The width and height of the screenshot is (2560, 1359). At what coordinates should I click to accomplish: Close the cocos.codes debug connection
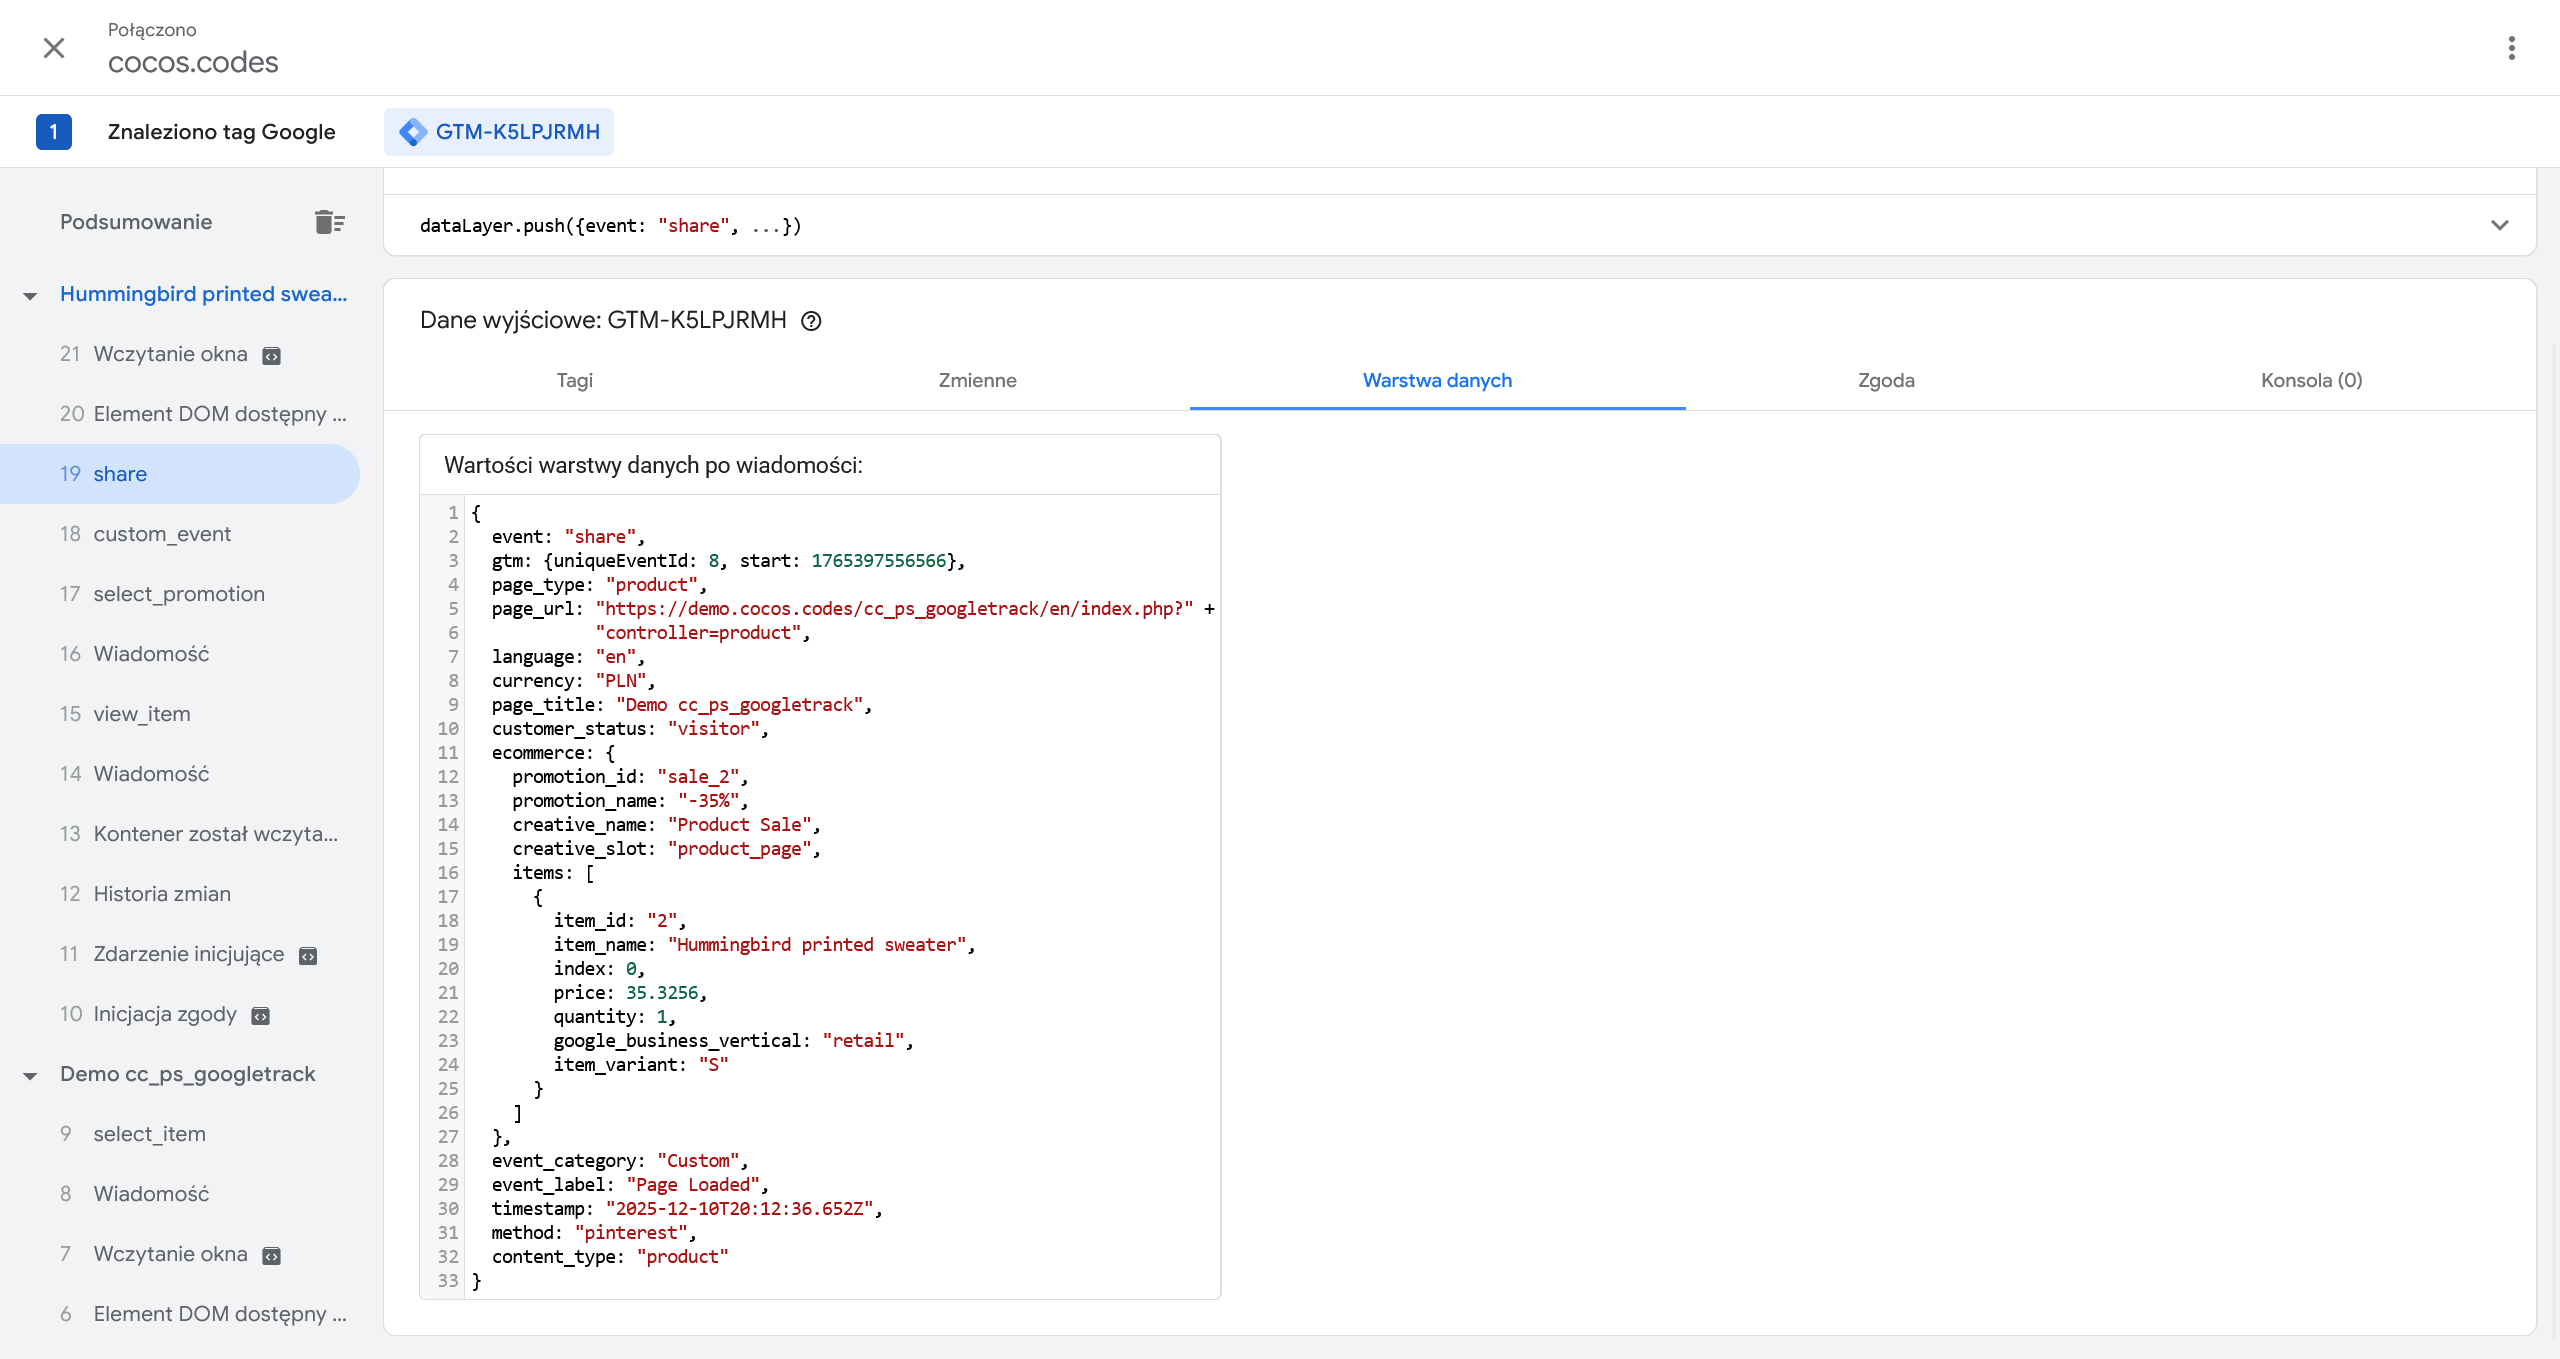pyautogui.click(x=54, y=48)
